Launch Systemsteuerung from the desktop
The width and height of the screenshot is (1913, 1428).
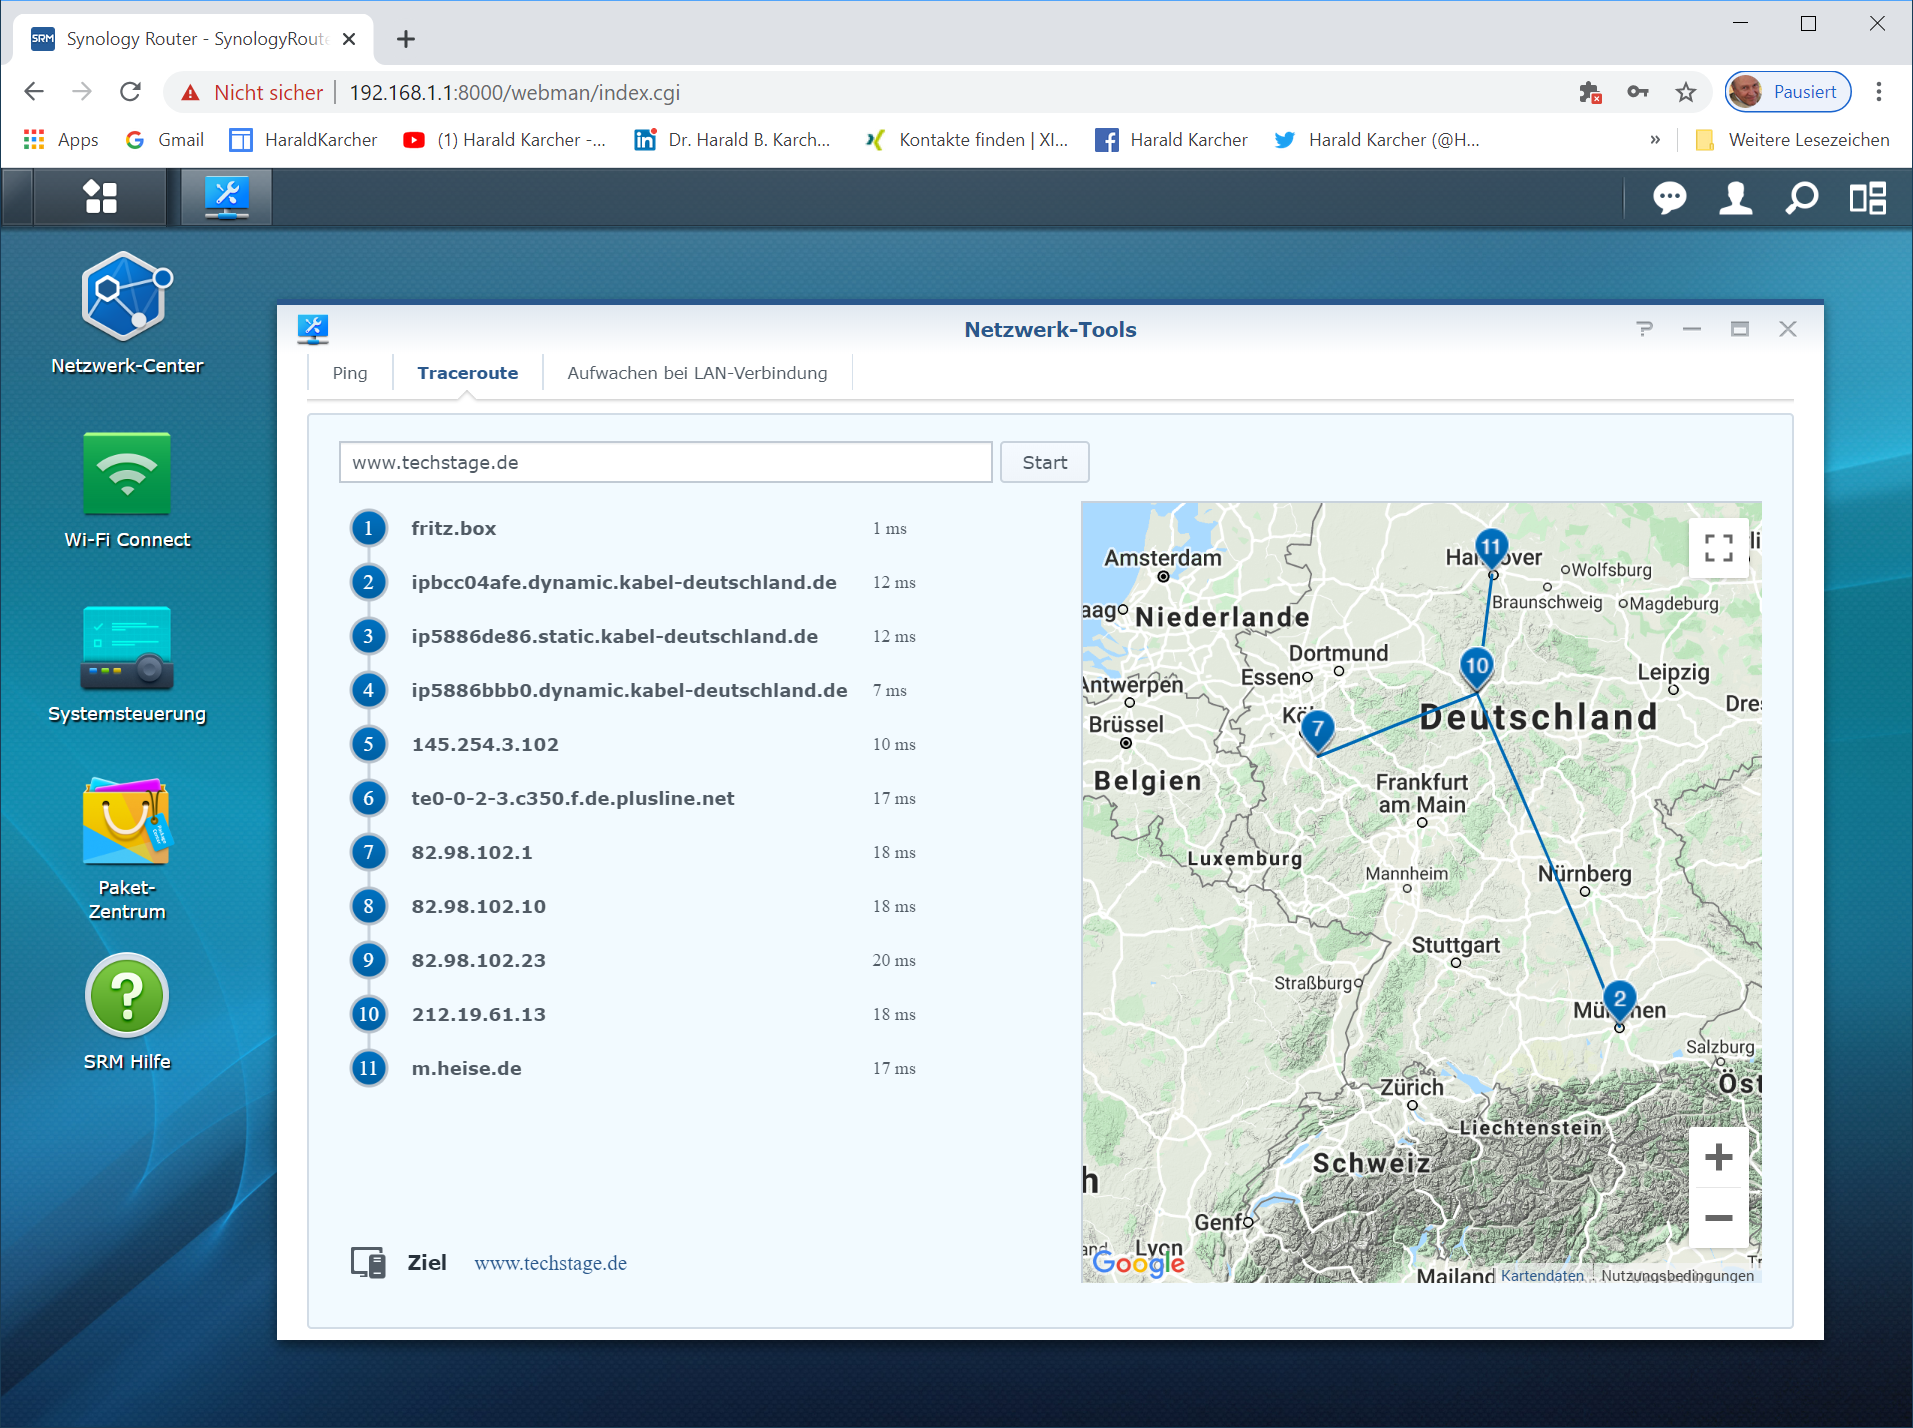click(x=127, y=648)
